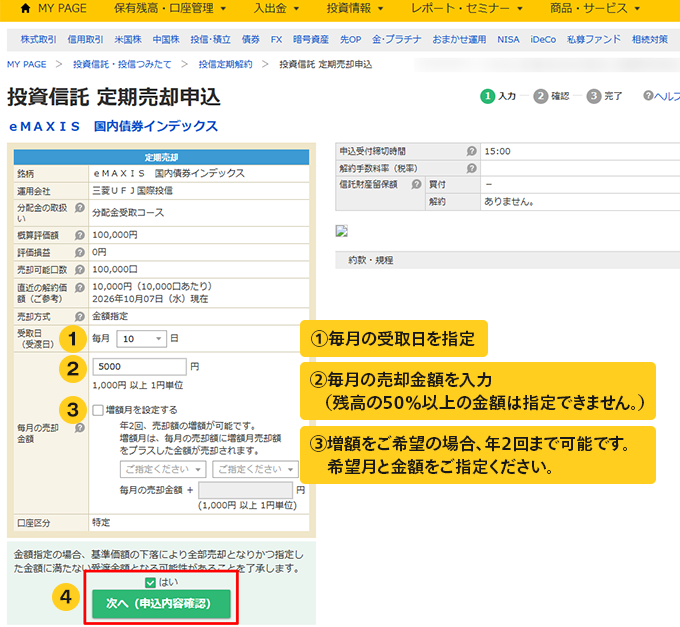Open the 受取日 day dropdown showing 10
Screen dimensions: 680x627
tap(141, 338)
